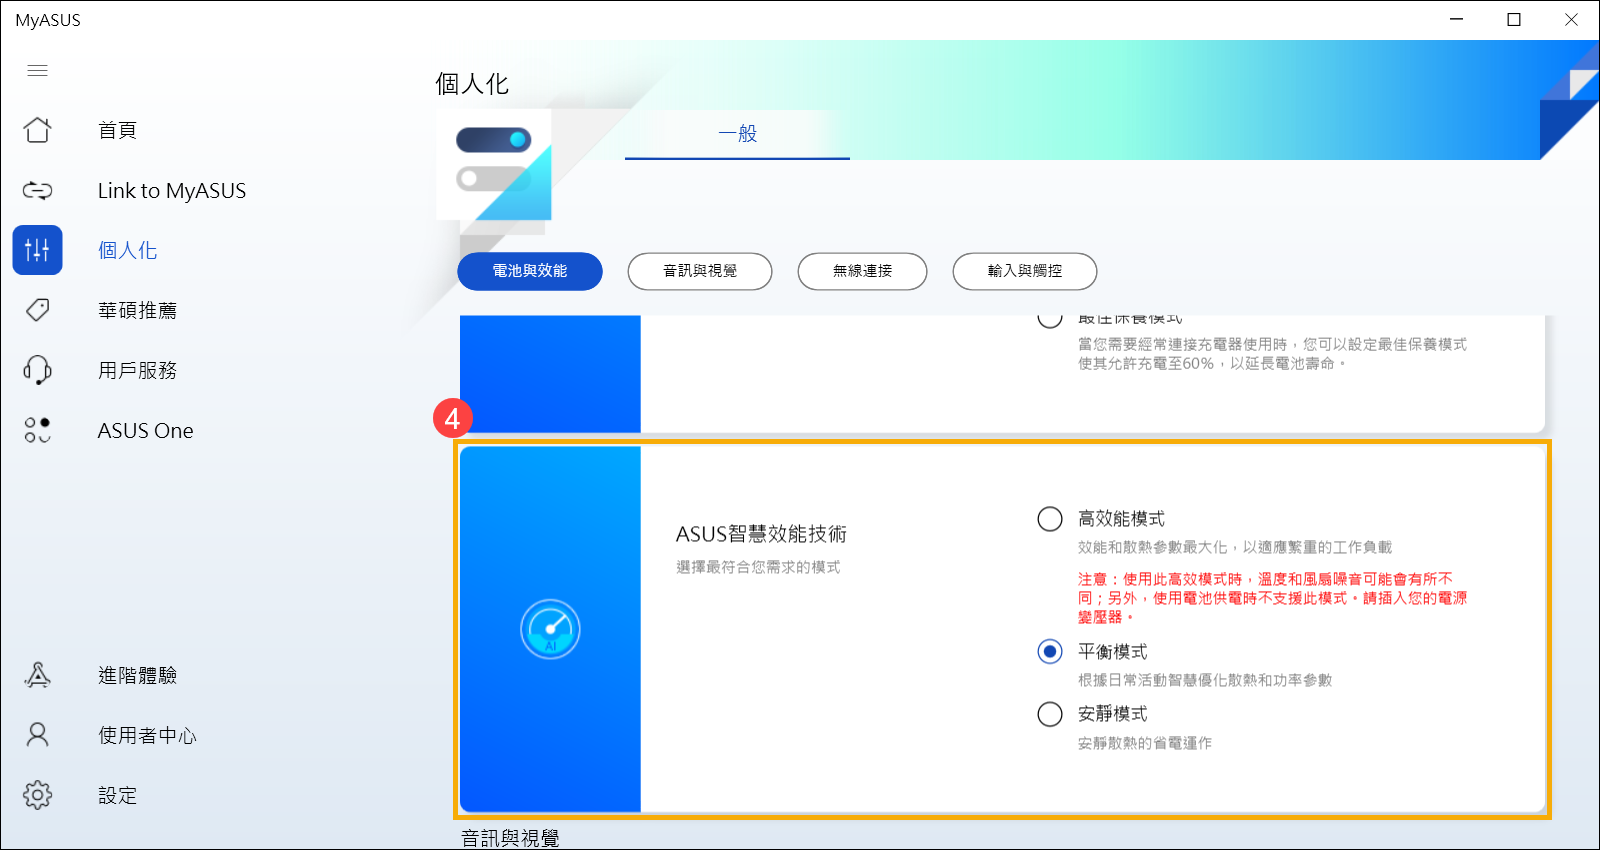Viewport: 1600px width, 850px height.
Task: Close the MyASUS window
Action: point(1571,19)
